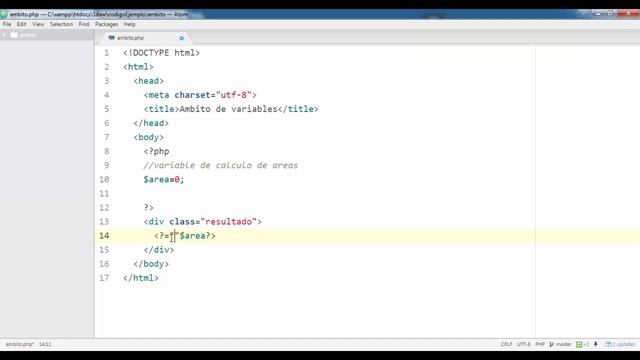Click the green git added-lines icon
This screenshot has width=640, height=360.
tap(579, 344)
